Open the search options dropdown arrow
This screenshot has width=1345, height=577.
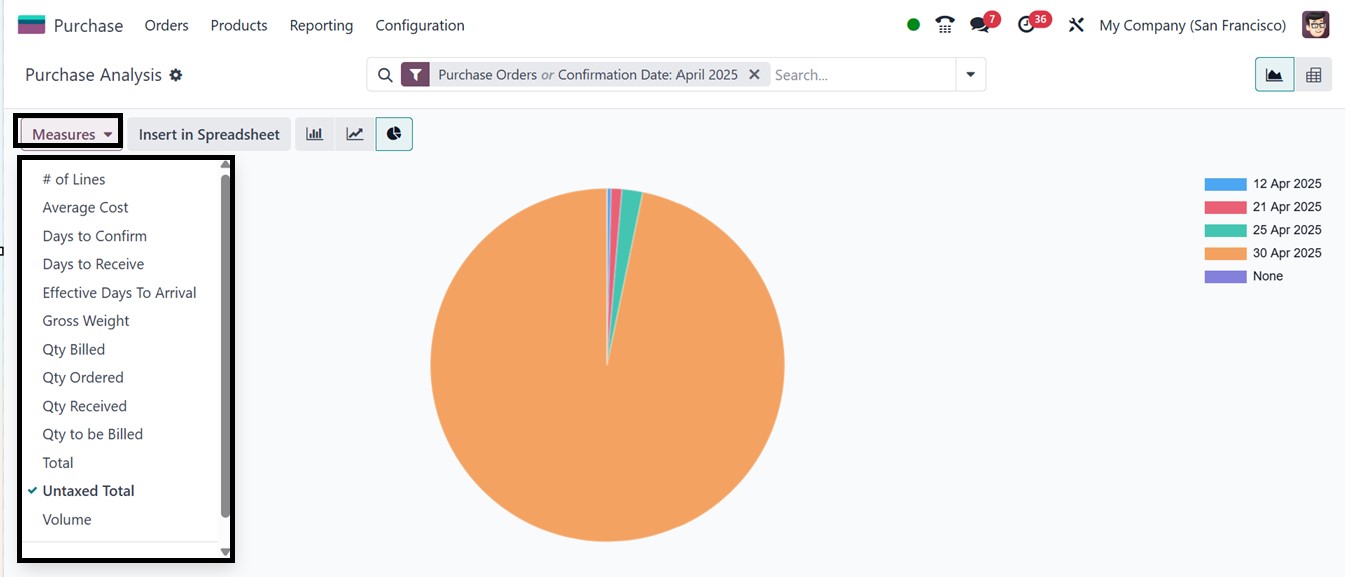tap(969, 74)
